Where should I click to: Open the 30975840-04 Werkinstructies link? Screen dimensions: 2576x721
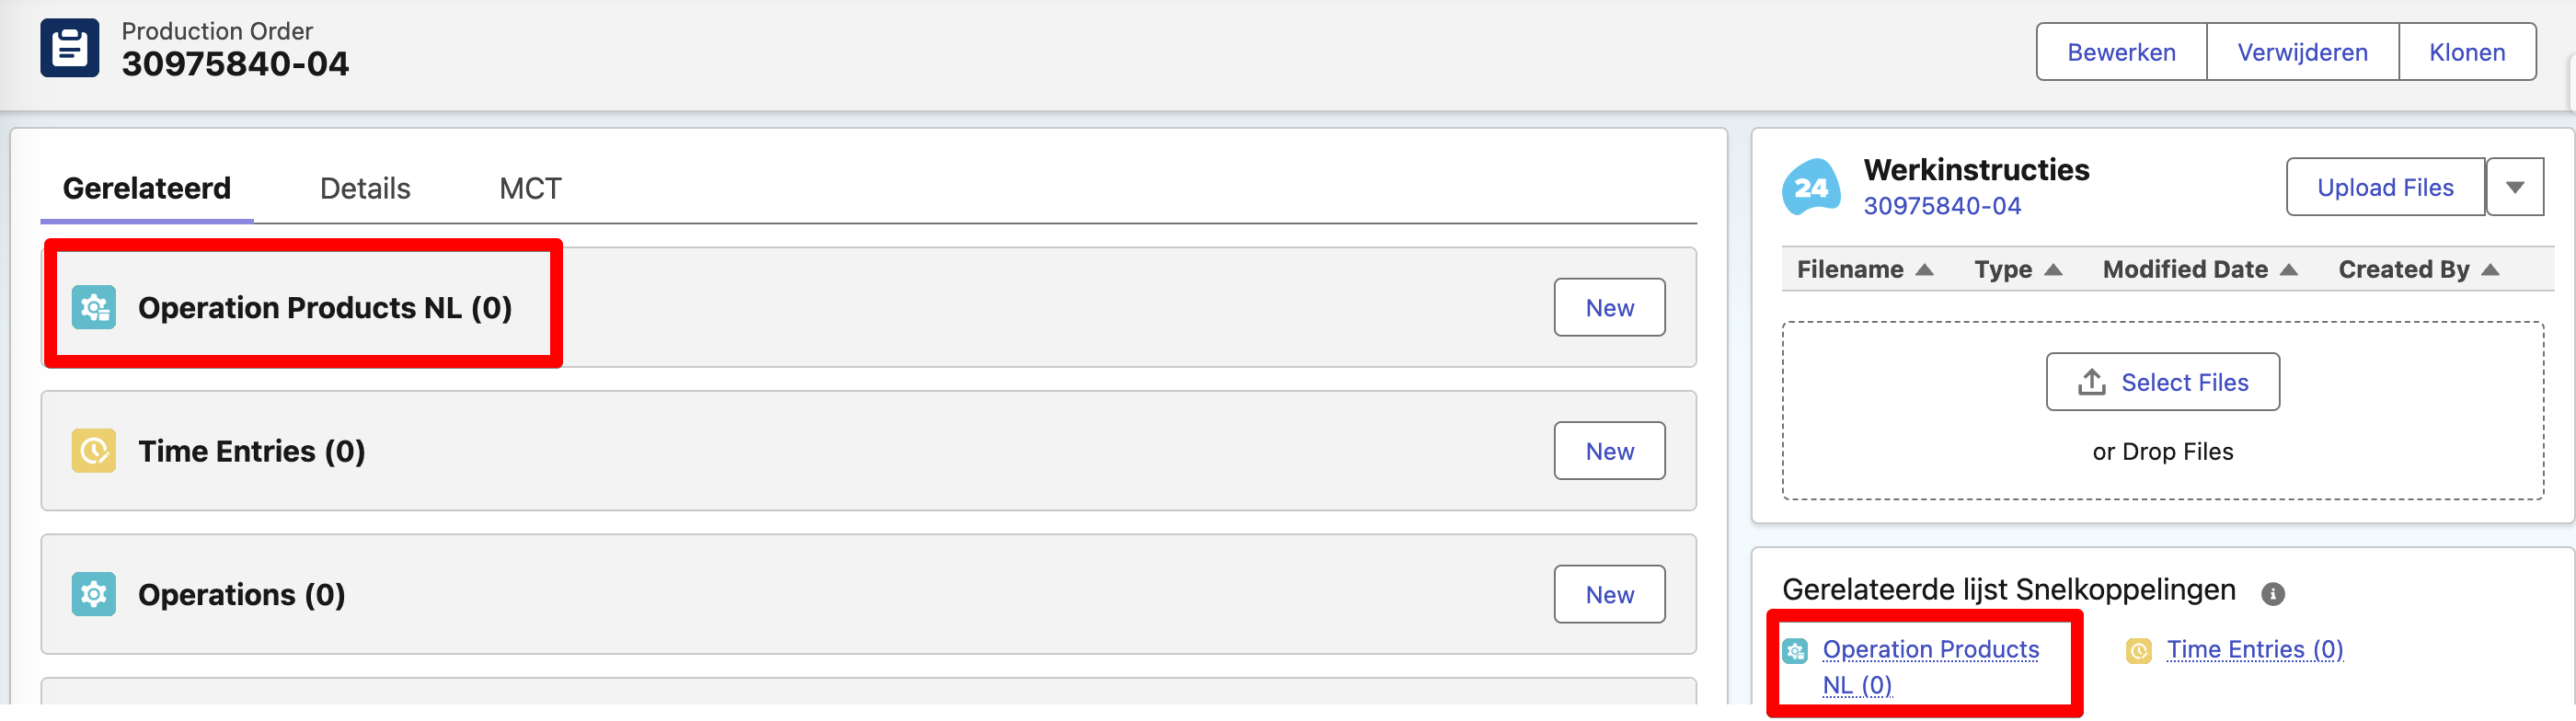[x=1941, y=206]
